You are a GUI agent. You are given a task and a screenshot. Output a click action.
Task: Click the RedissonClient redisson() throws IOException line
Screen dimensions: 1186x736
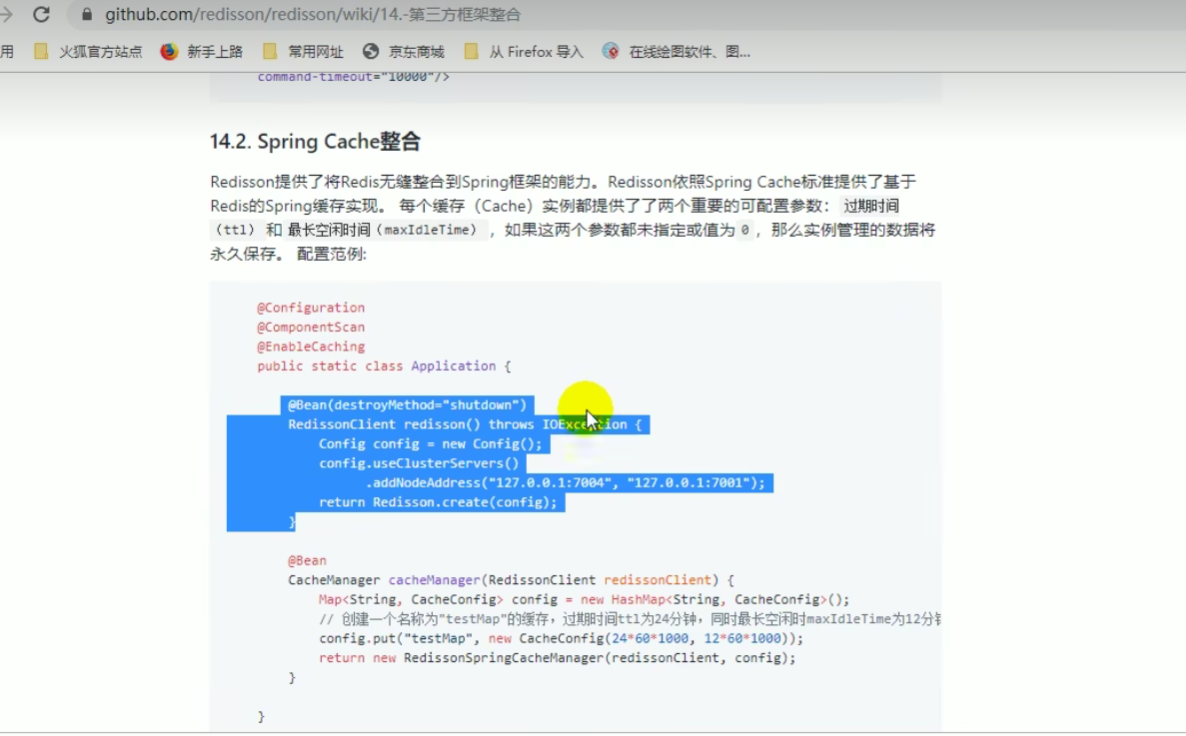pyautogui.click(x=464, y=424)
